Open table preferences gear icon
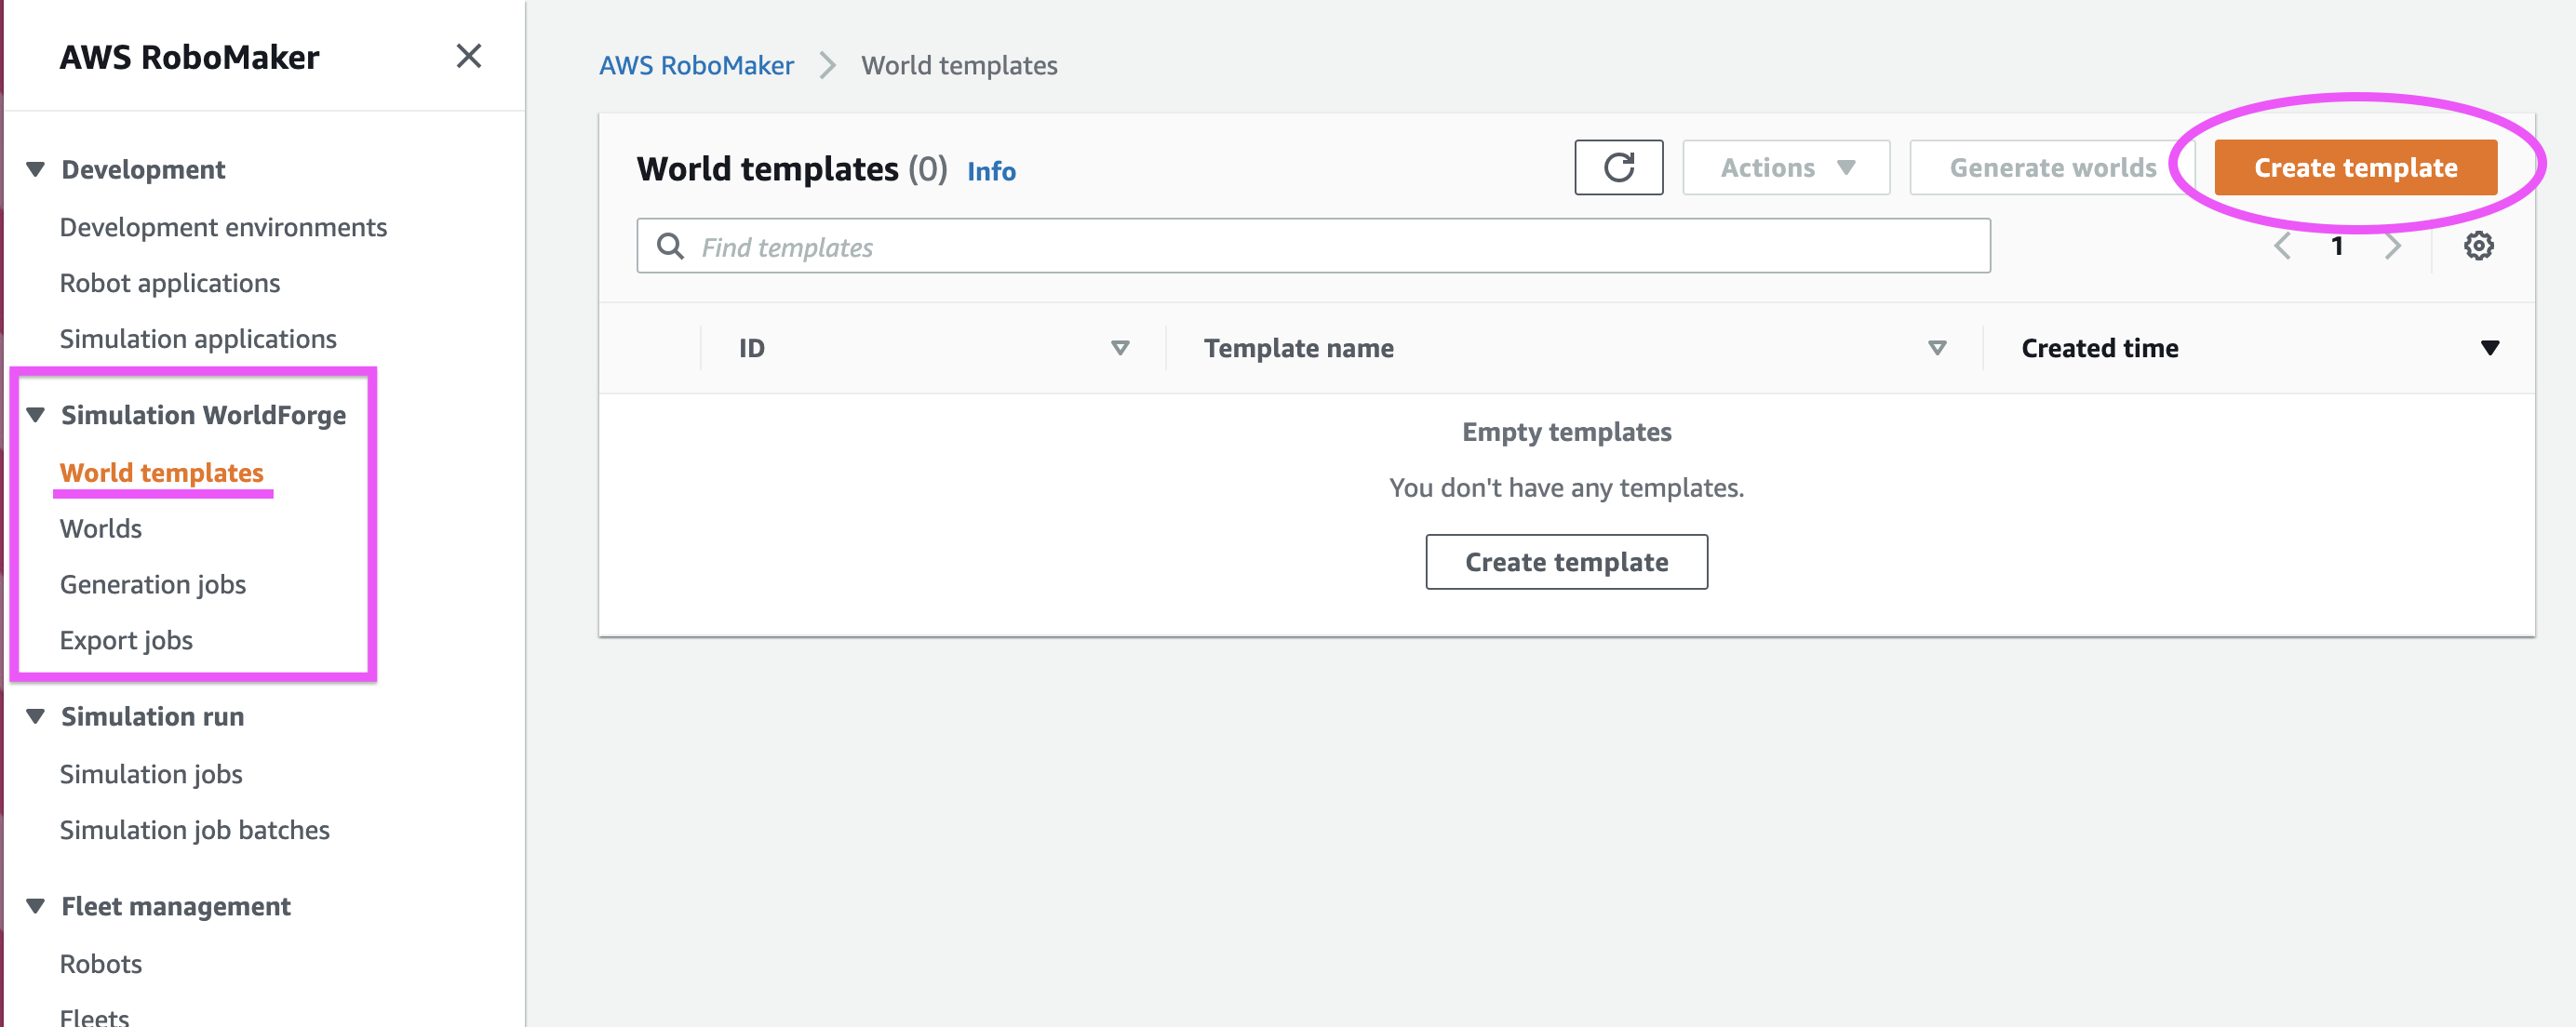This screenshot has width=2576, height=1027. coord(2478,246)
